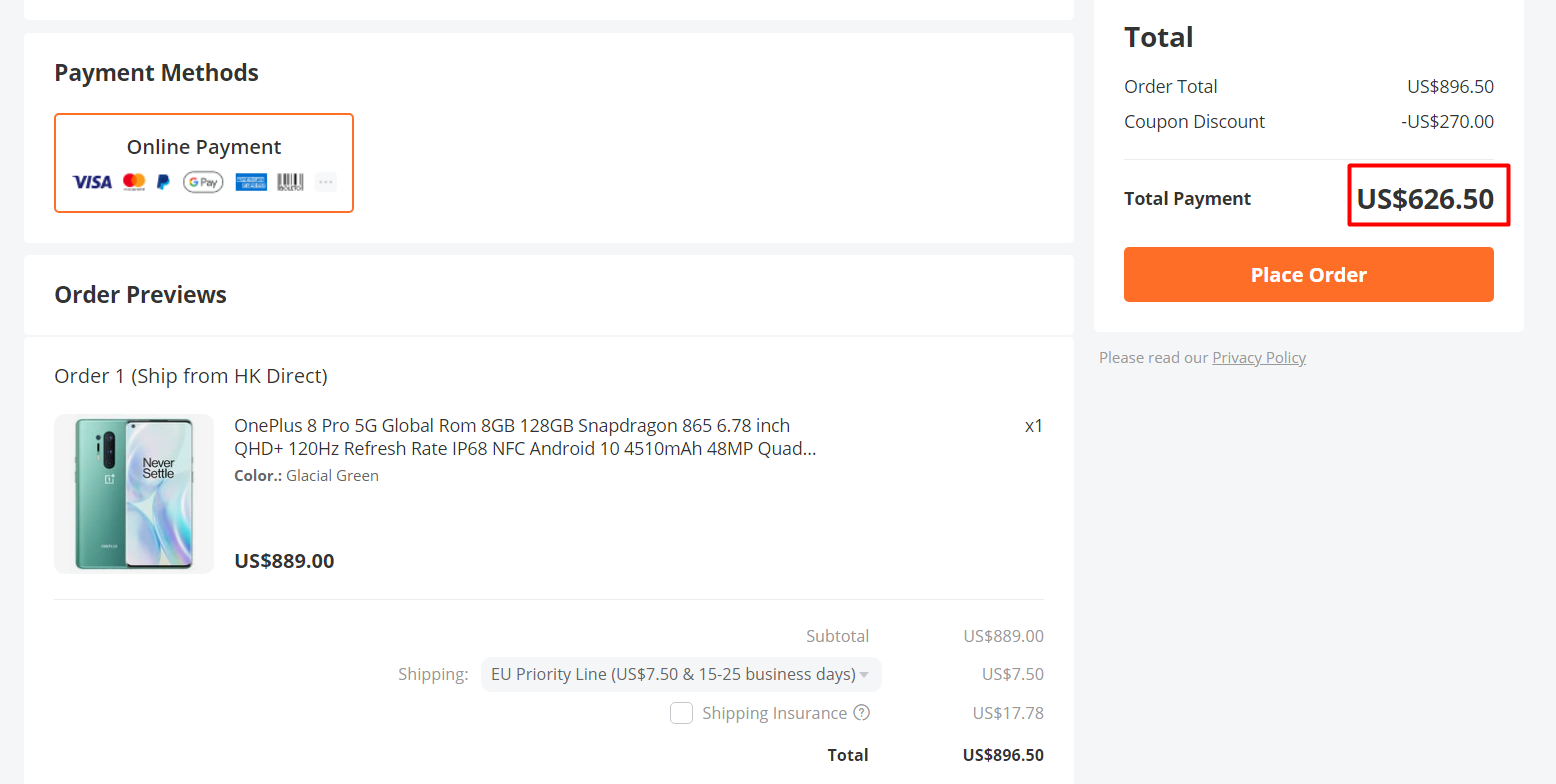1556x784 pixels.
Task: Select the Online Payment method box
Action: tap(204, 163)
